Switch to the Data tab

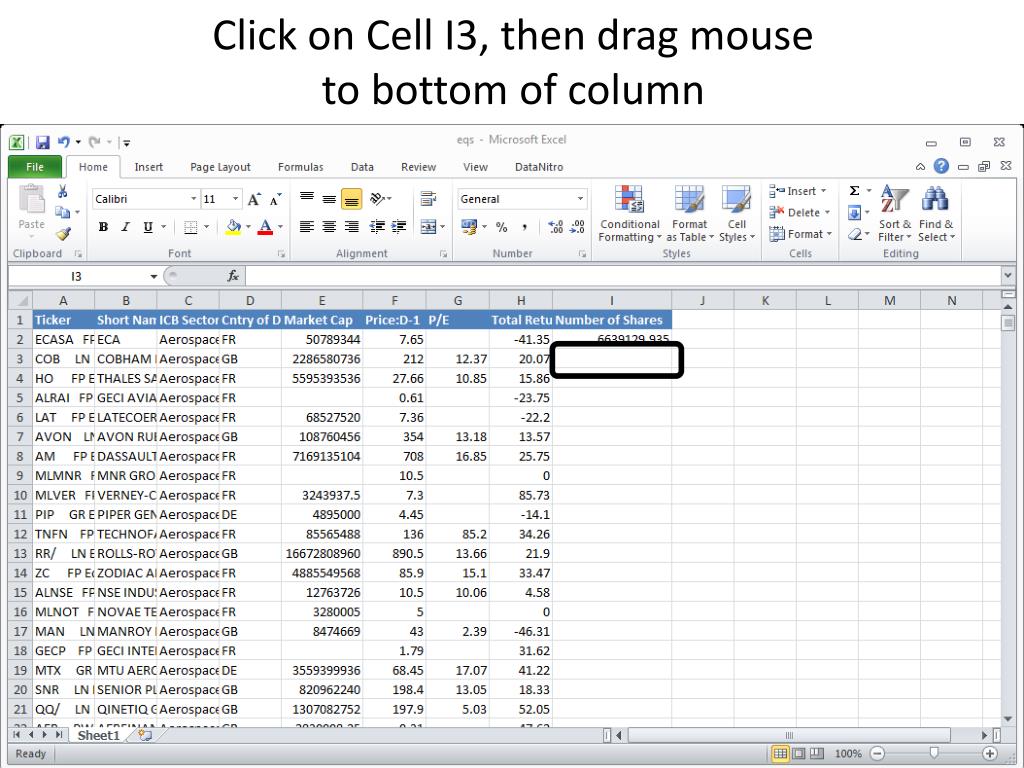362,167
